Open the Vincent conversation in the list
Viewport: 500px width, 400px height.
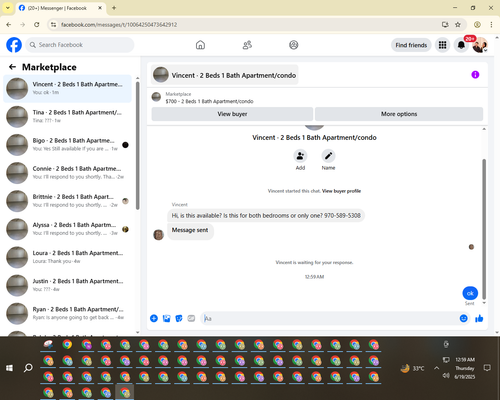(x=67, y=89)
